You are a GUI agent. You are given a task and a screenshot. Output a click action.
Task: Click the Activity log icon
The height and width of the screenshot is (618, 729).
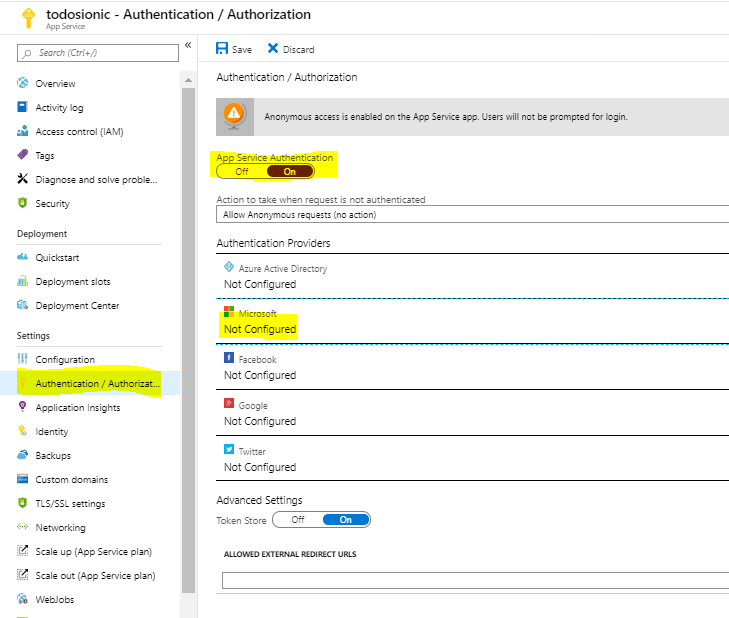click(x=22, y=107)
